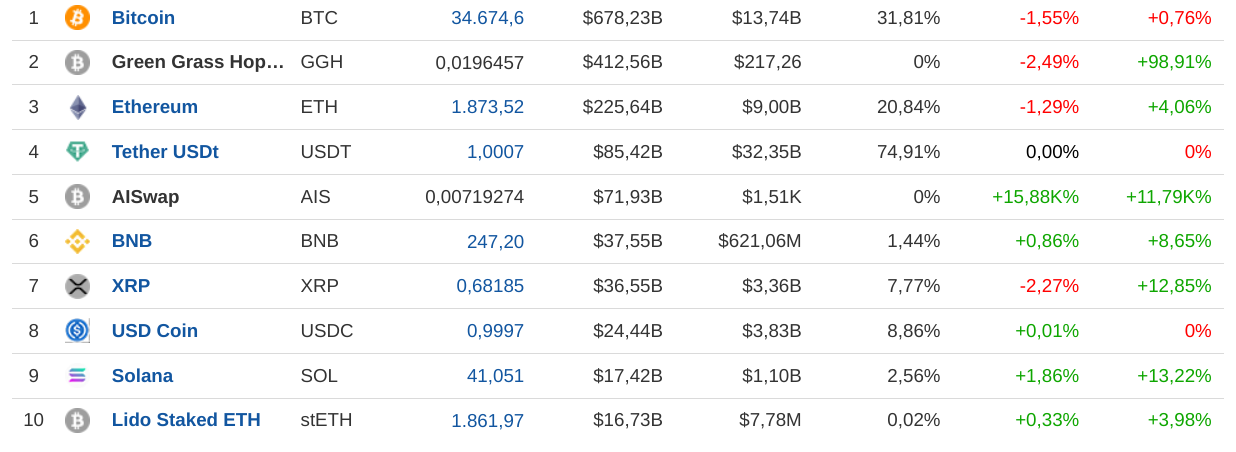
Task: Click the green Tether logo icon
Action: [x=77, y=152]
